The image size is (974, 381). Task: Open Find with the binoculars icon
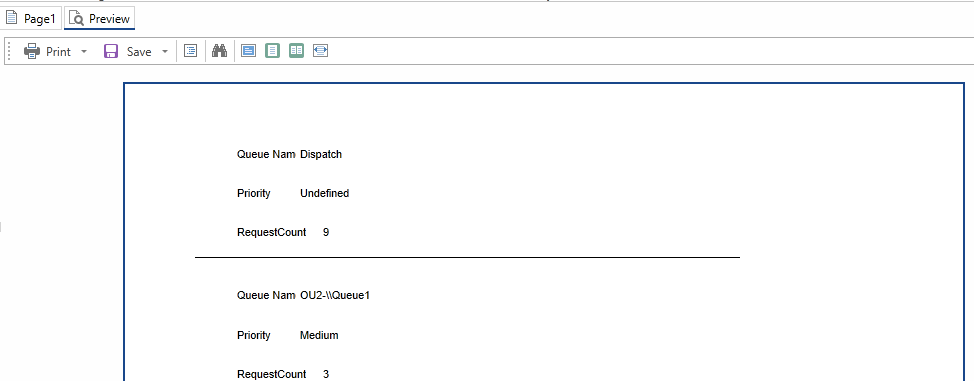[219, 51]
